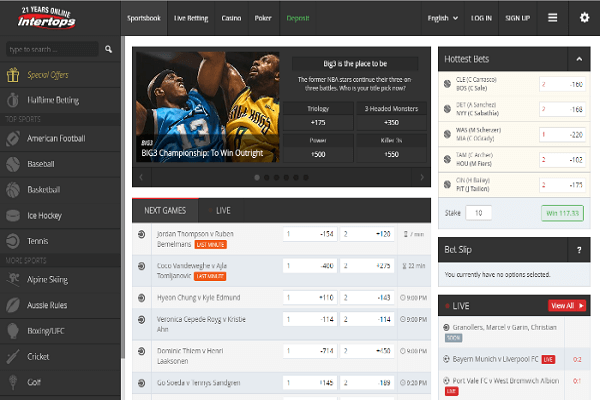Viewport: 600px width, 400px height.
Task: Open Veronica Cepede Royg v Kristie Ahn
Action: (201, 324)
